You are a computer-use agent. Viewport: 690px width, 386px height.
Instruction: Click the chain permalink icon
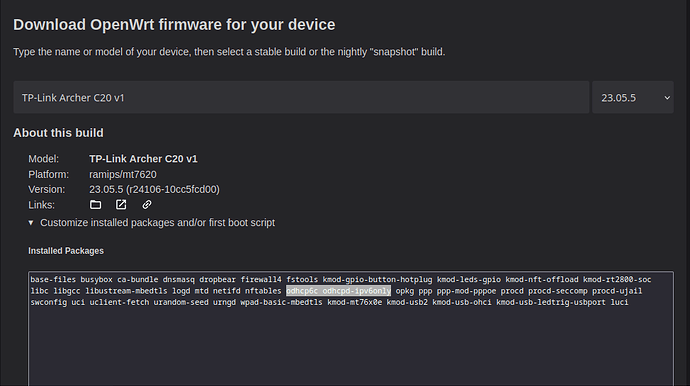pos(147,205)
